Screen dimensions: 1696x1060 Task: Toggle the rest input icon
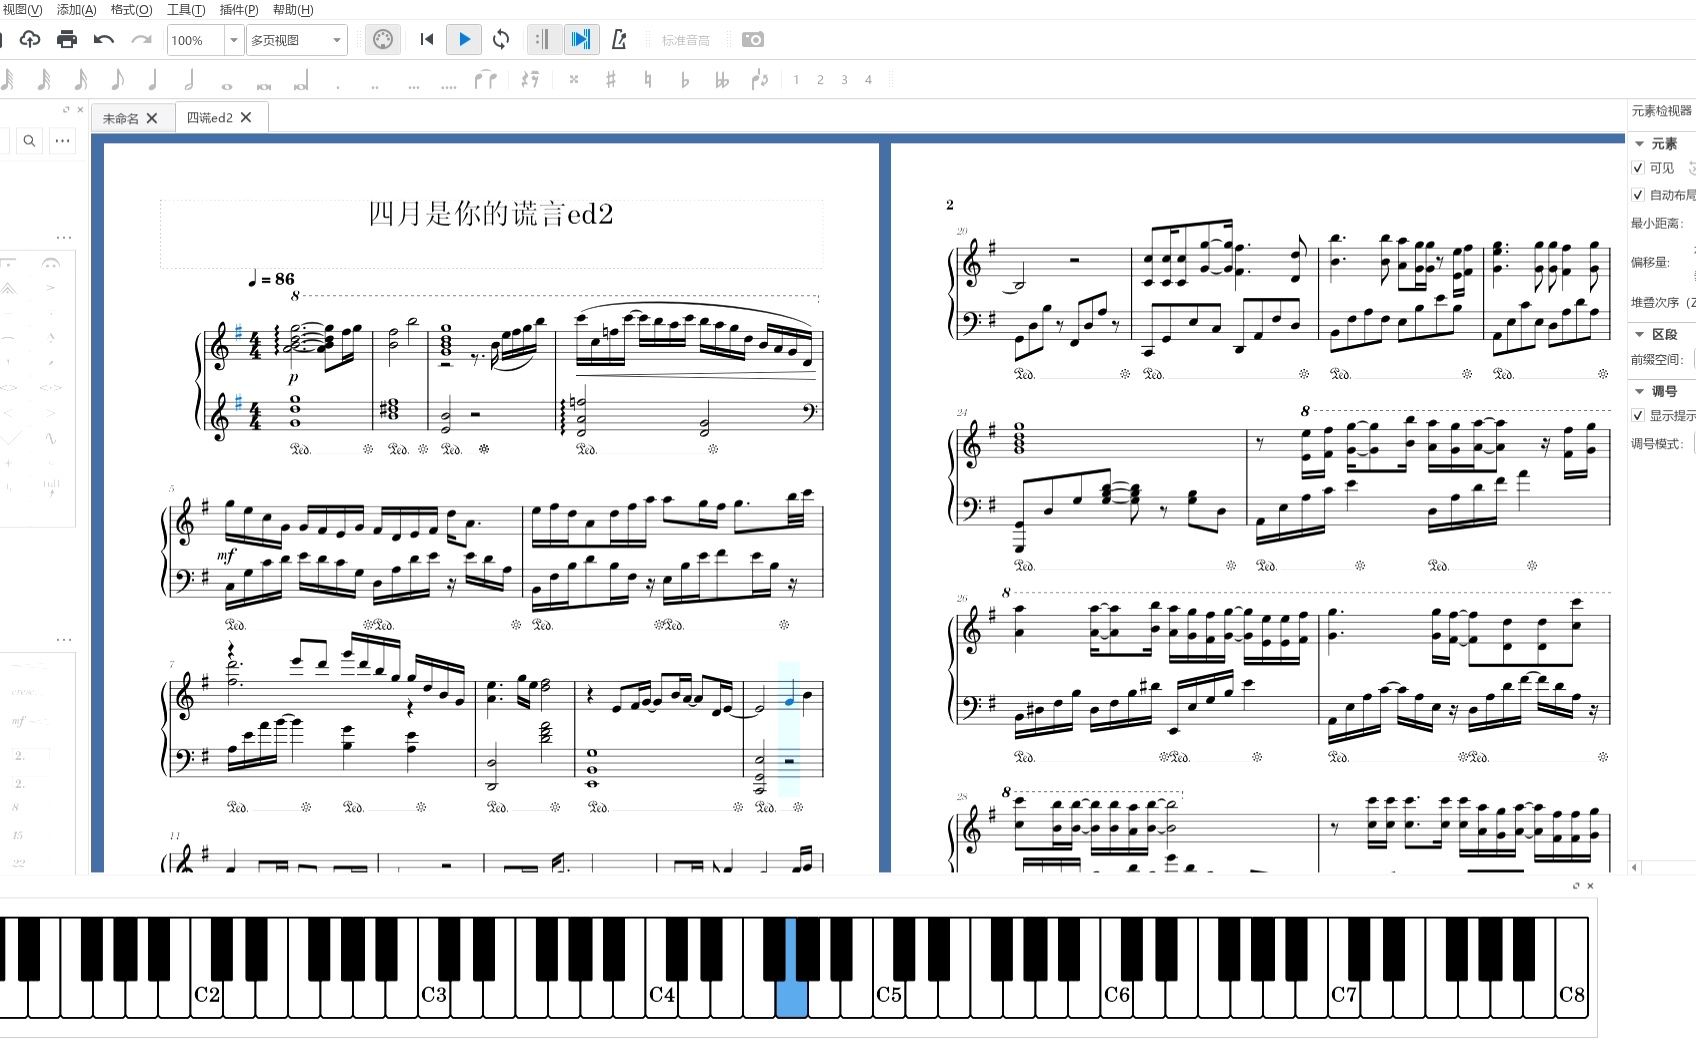(x=530, y=79)
